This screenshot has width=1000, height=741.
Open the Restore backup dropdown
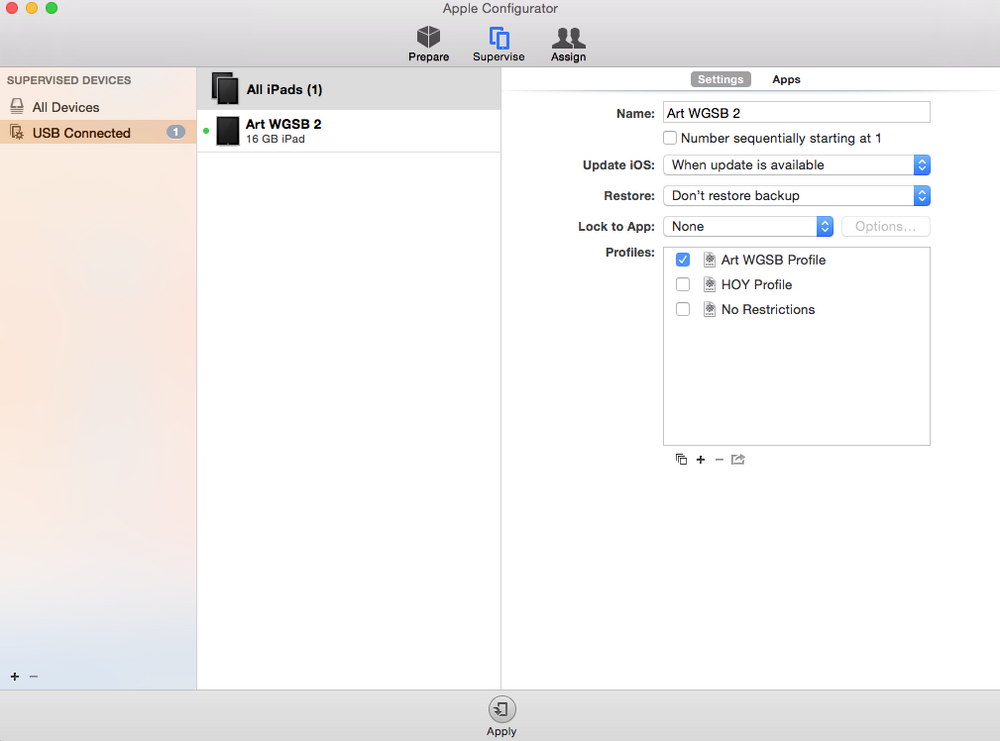(797, 196)
